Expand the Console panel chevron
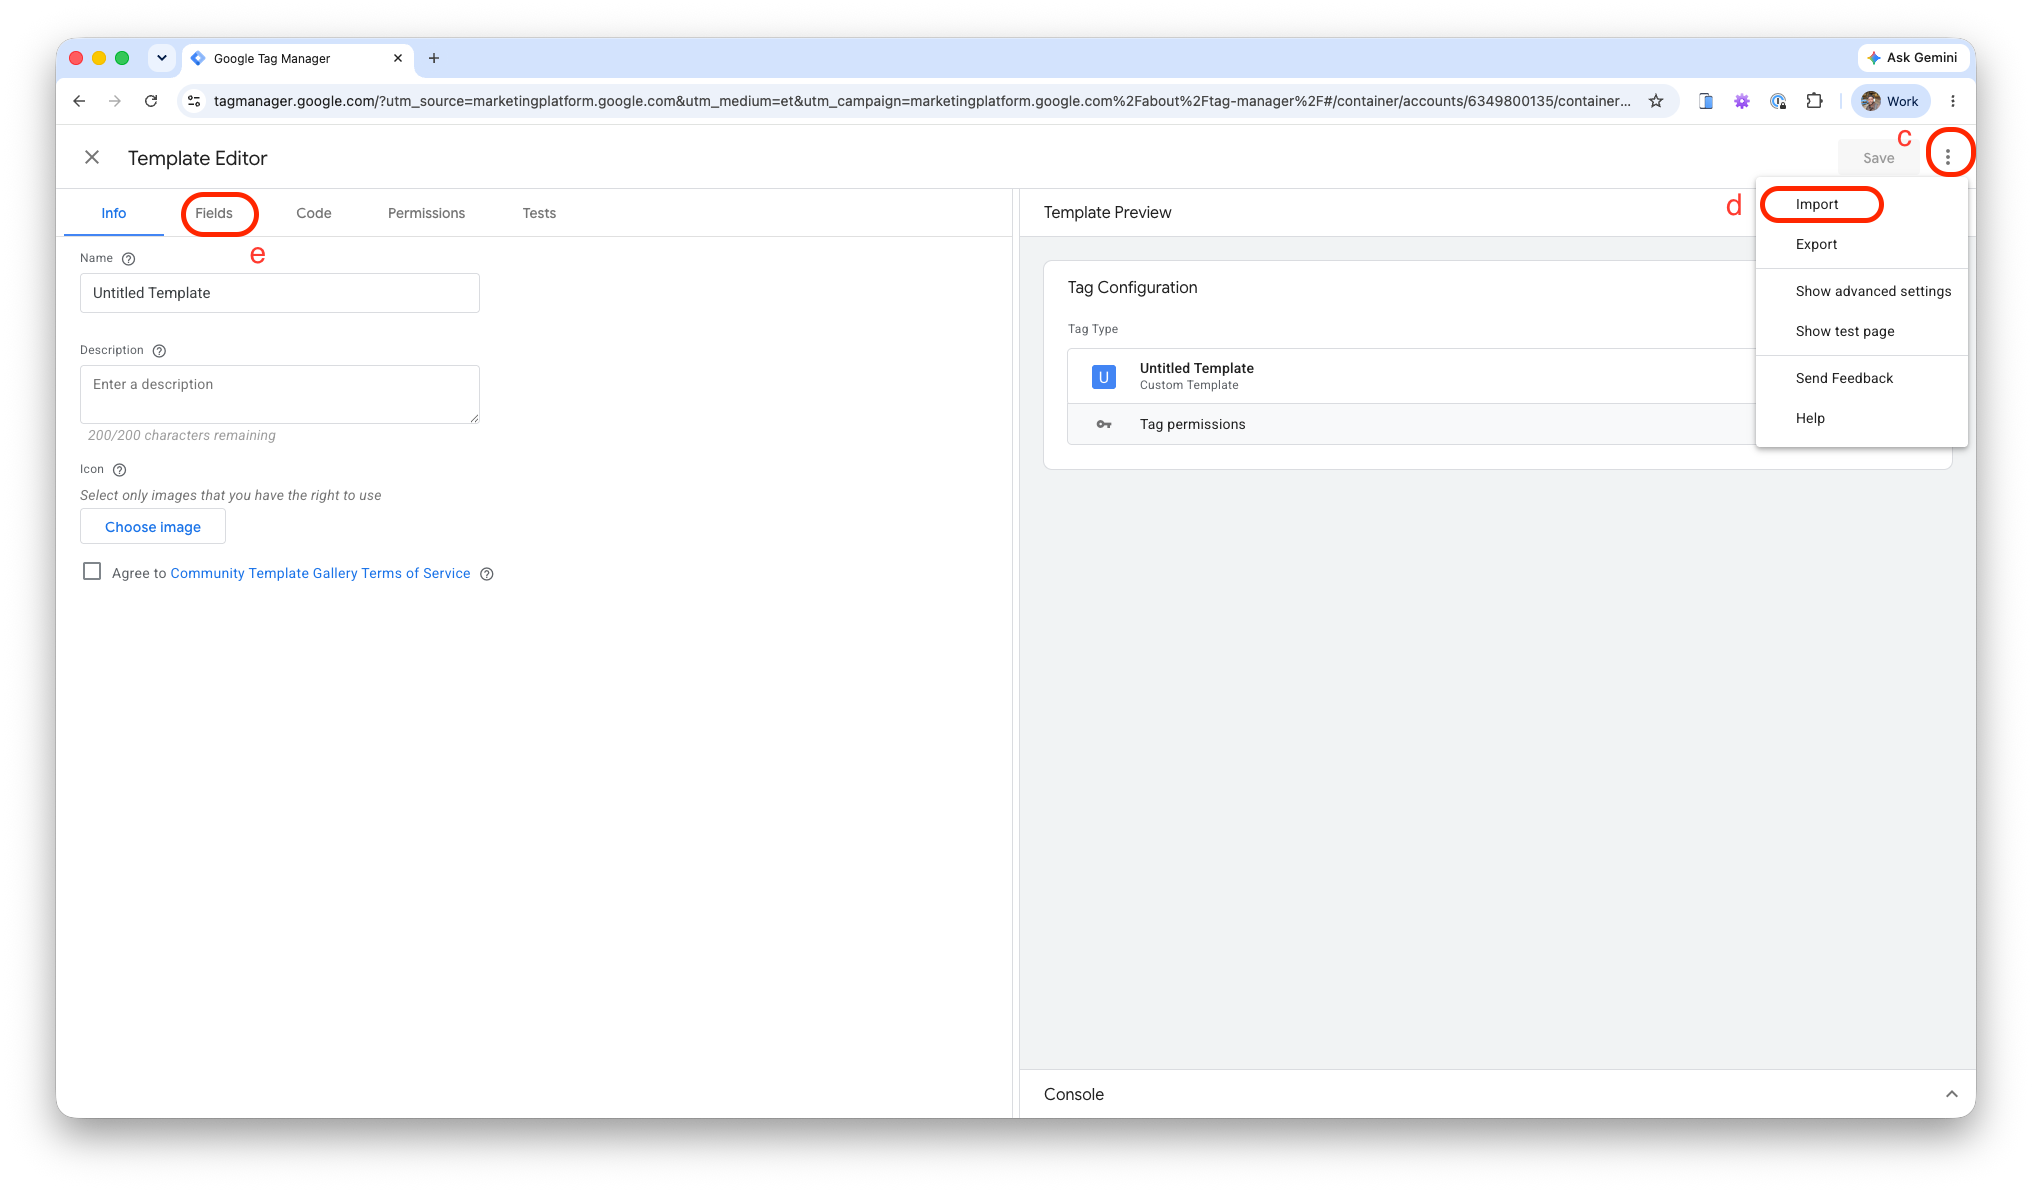2032x1192 pixels. (1951, 1094)
